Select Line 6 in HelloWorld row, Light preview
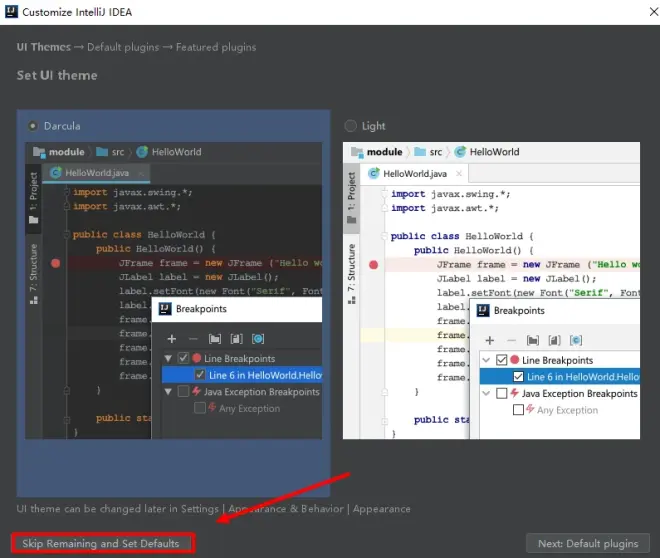 click(x=560, y=376)
